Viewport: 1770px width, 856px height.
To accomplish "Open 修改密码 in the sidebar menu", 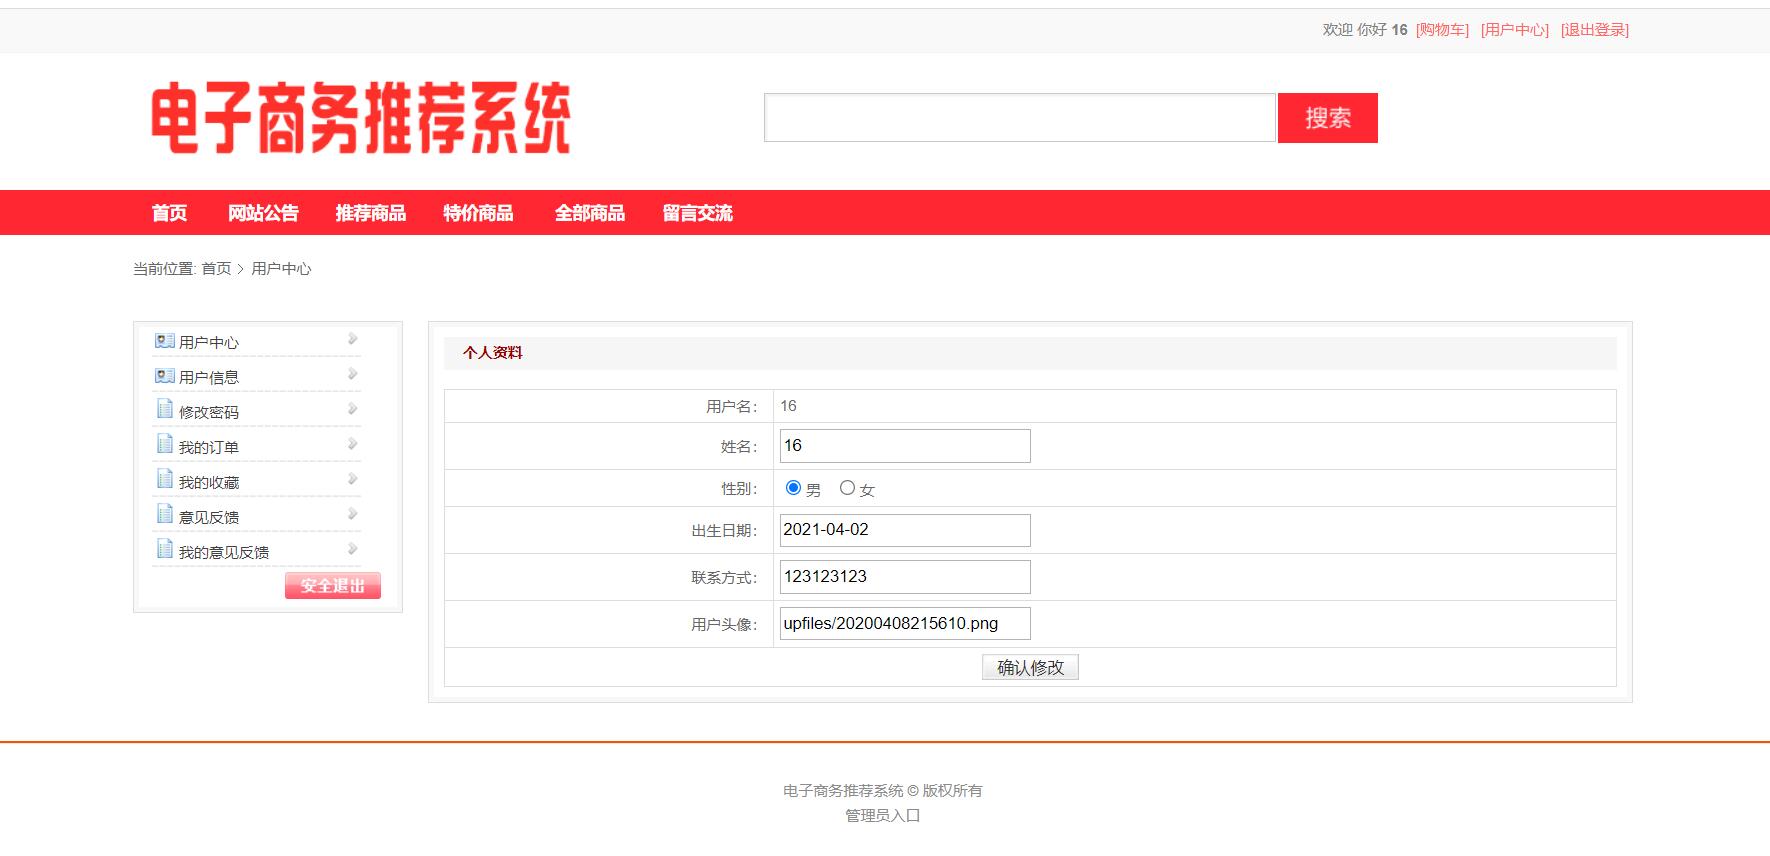I will (209, 412).
